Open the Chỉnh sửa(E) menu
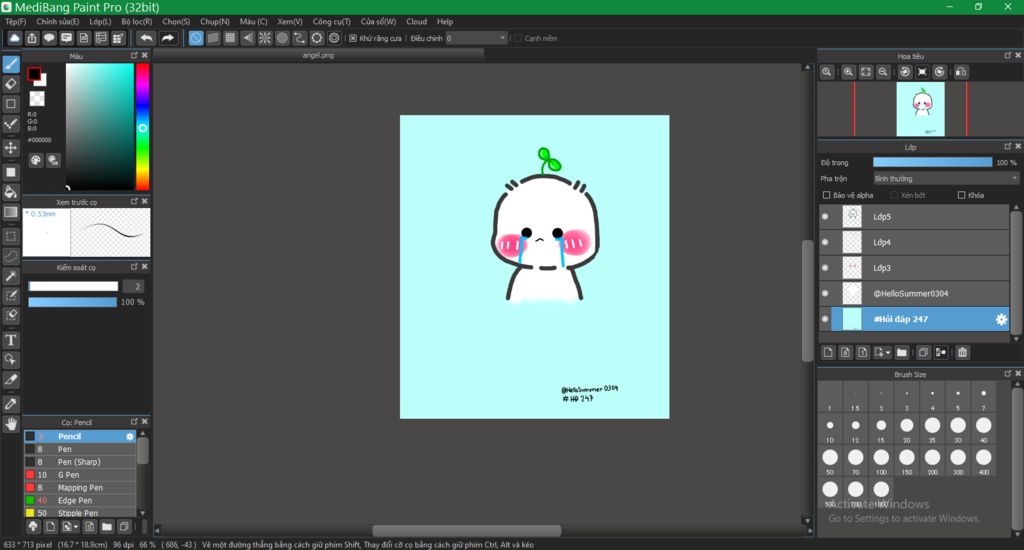Viewport: 1024px width, 550px height. point(57,22)
